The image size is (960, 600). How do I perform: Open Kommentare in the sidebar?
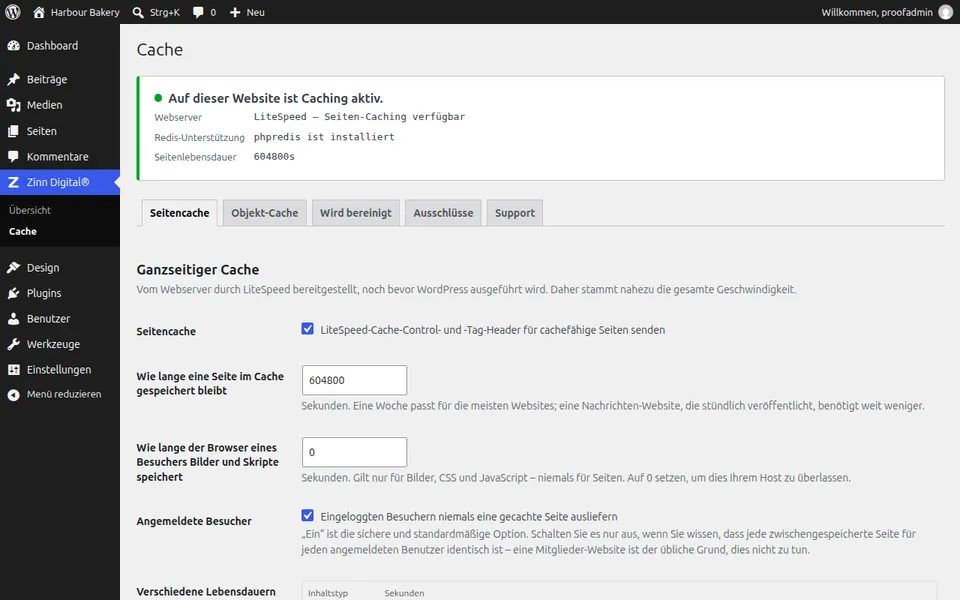pyautogui.click(x=60, y=157)
